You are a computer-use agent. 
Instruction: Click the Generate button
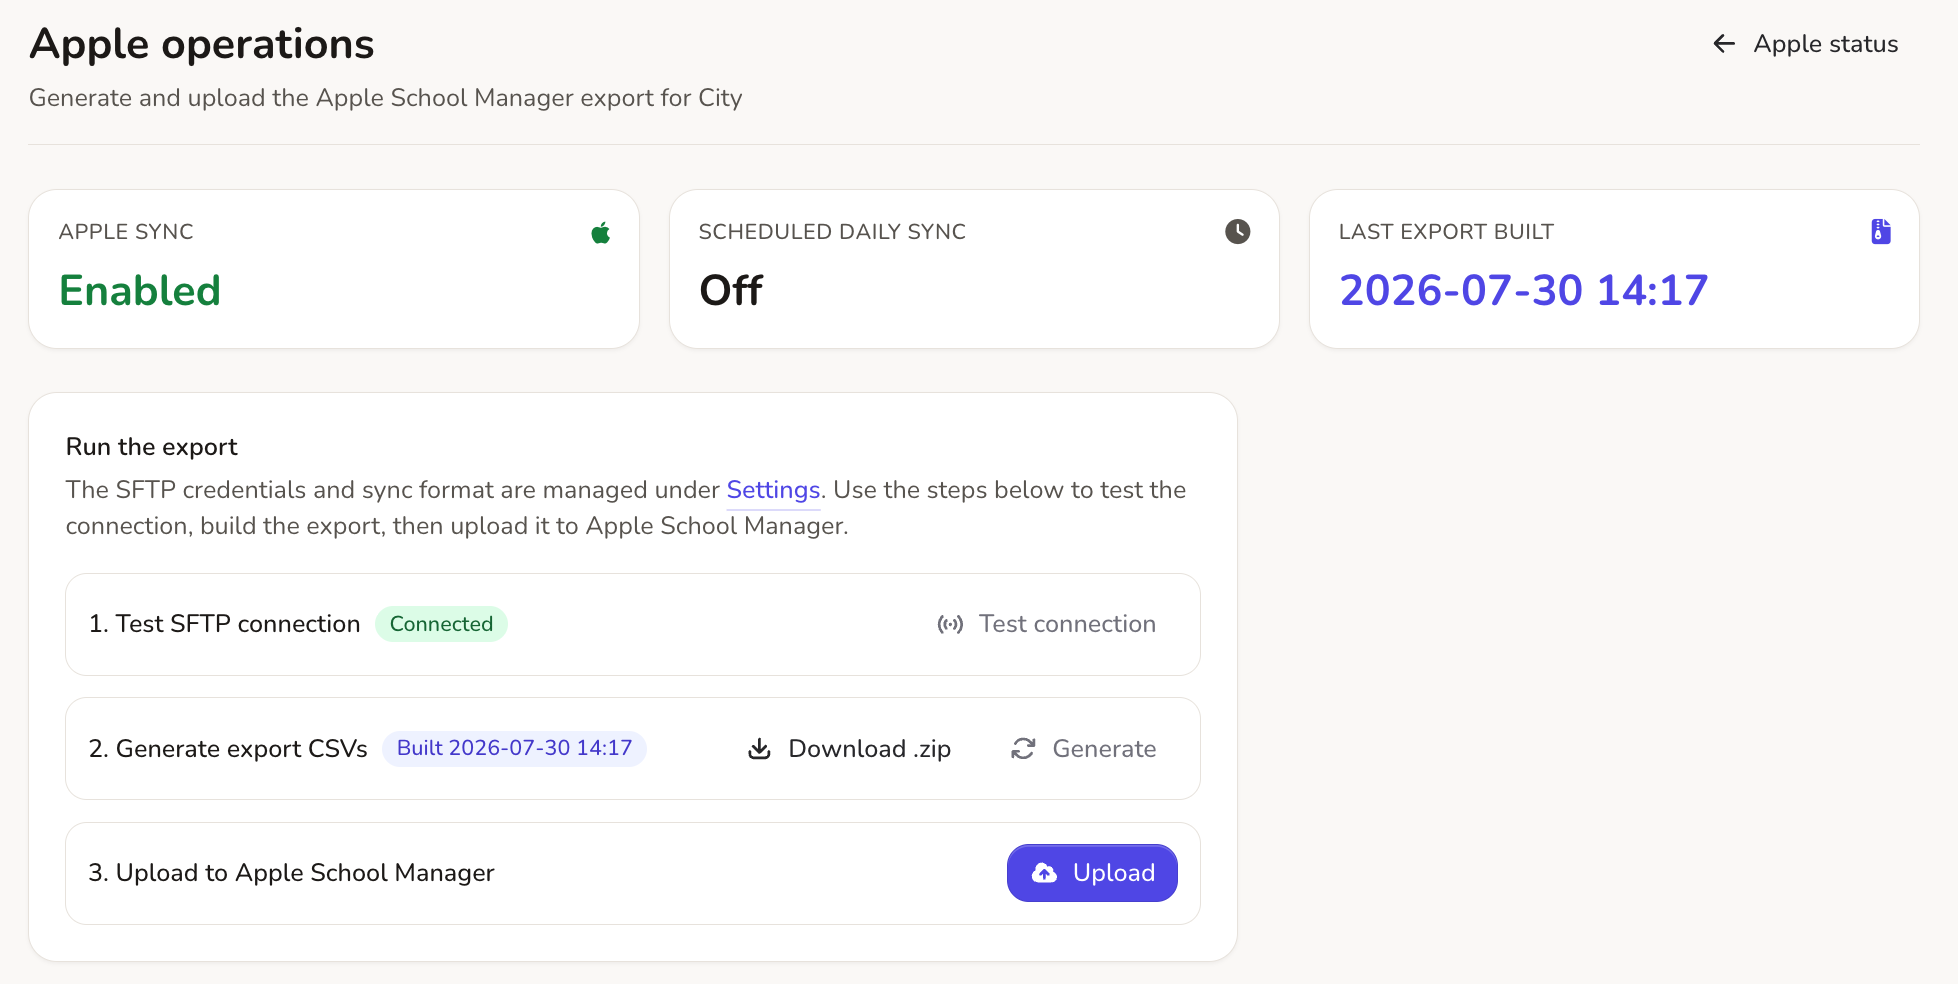pos(1083,749)
